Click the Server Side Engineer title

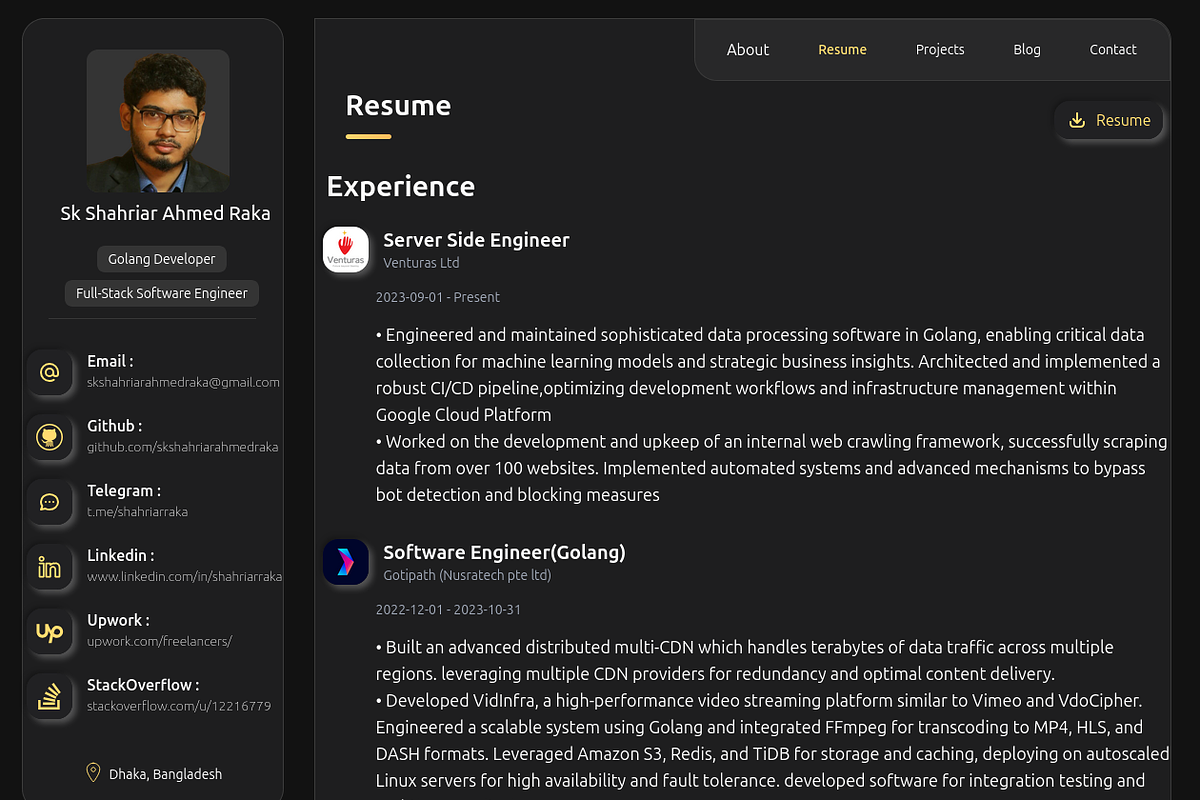[476, 240]
